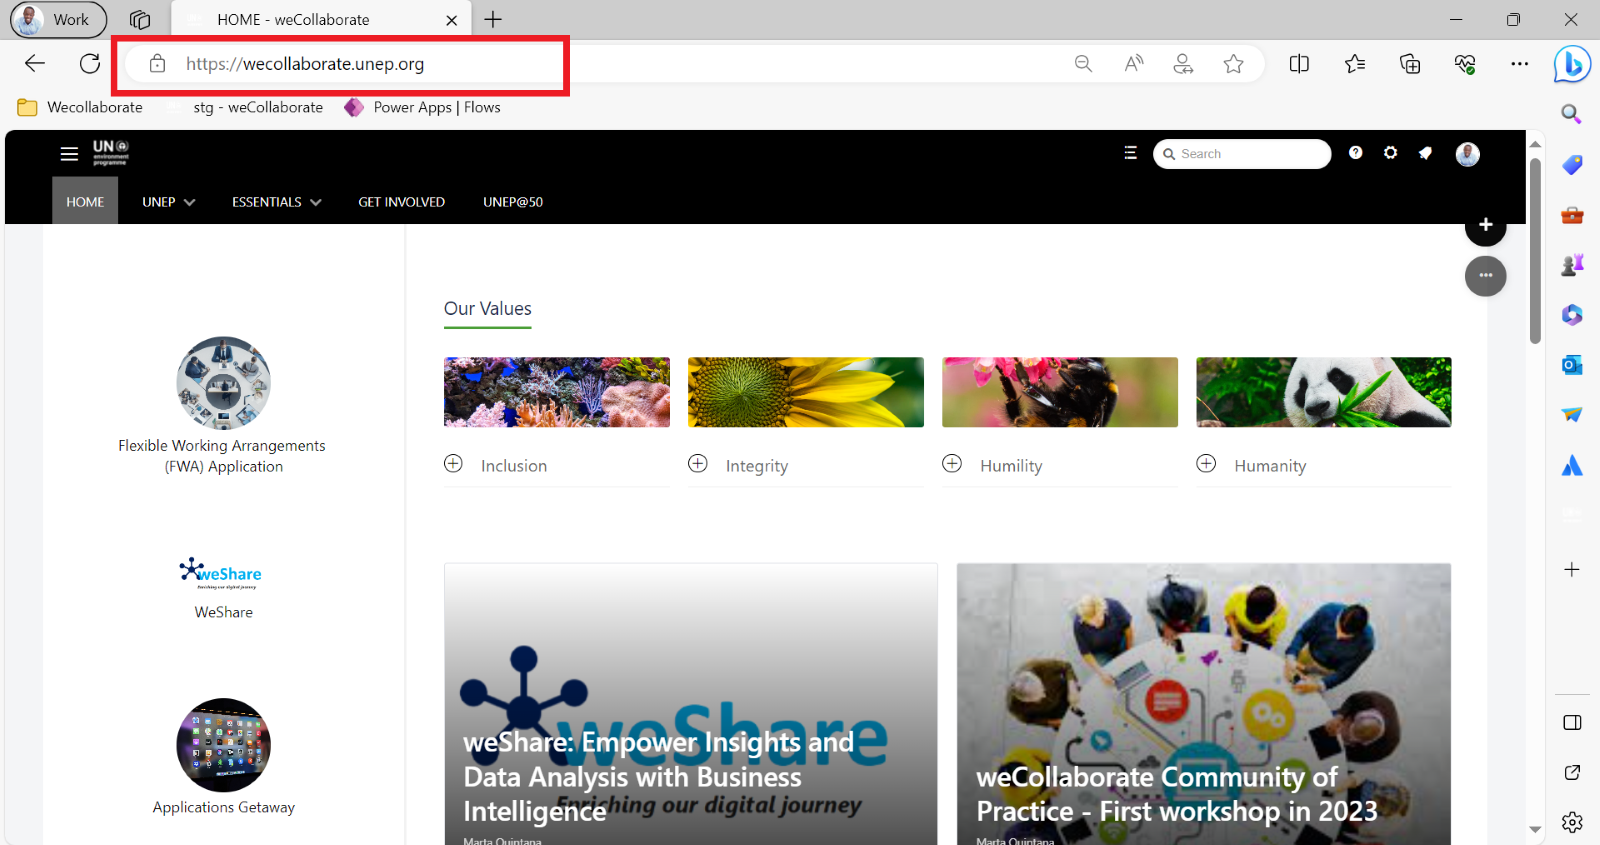The height and width of the screenshot is (845, 1600).
Task: Open the paper plane icon in sidebar
Action: (1572, 414)
